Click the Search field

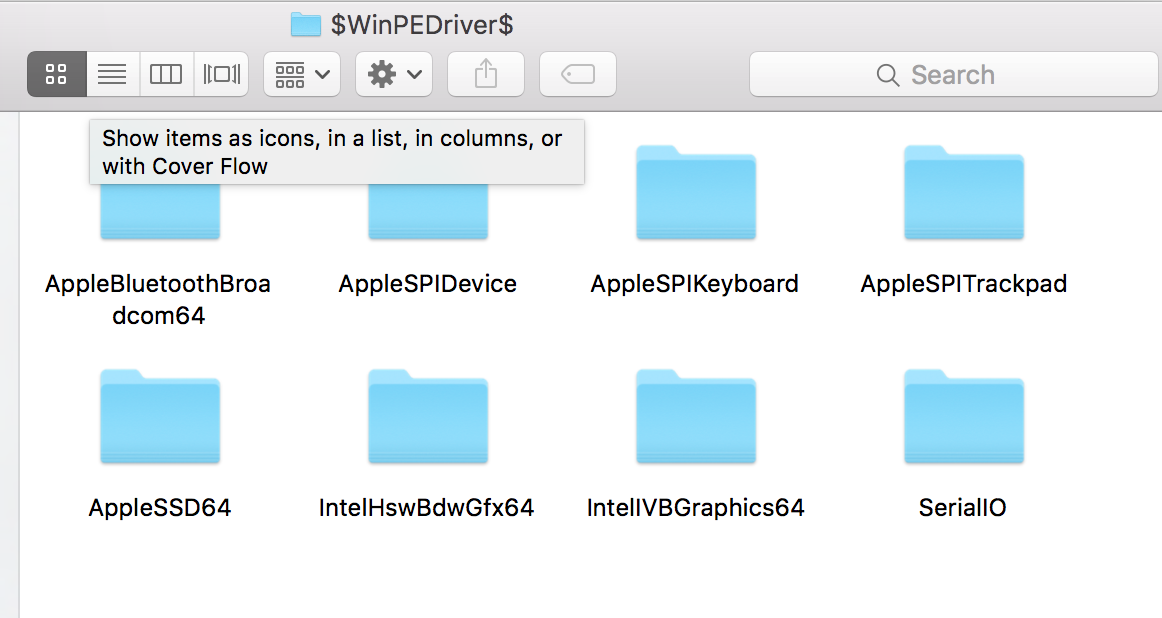954,74
